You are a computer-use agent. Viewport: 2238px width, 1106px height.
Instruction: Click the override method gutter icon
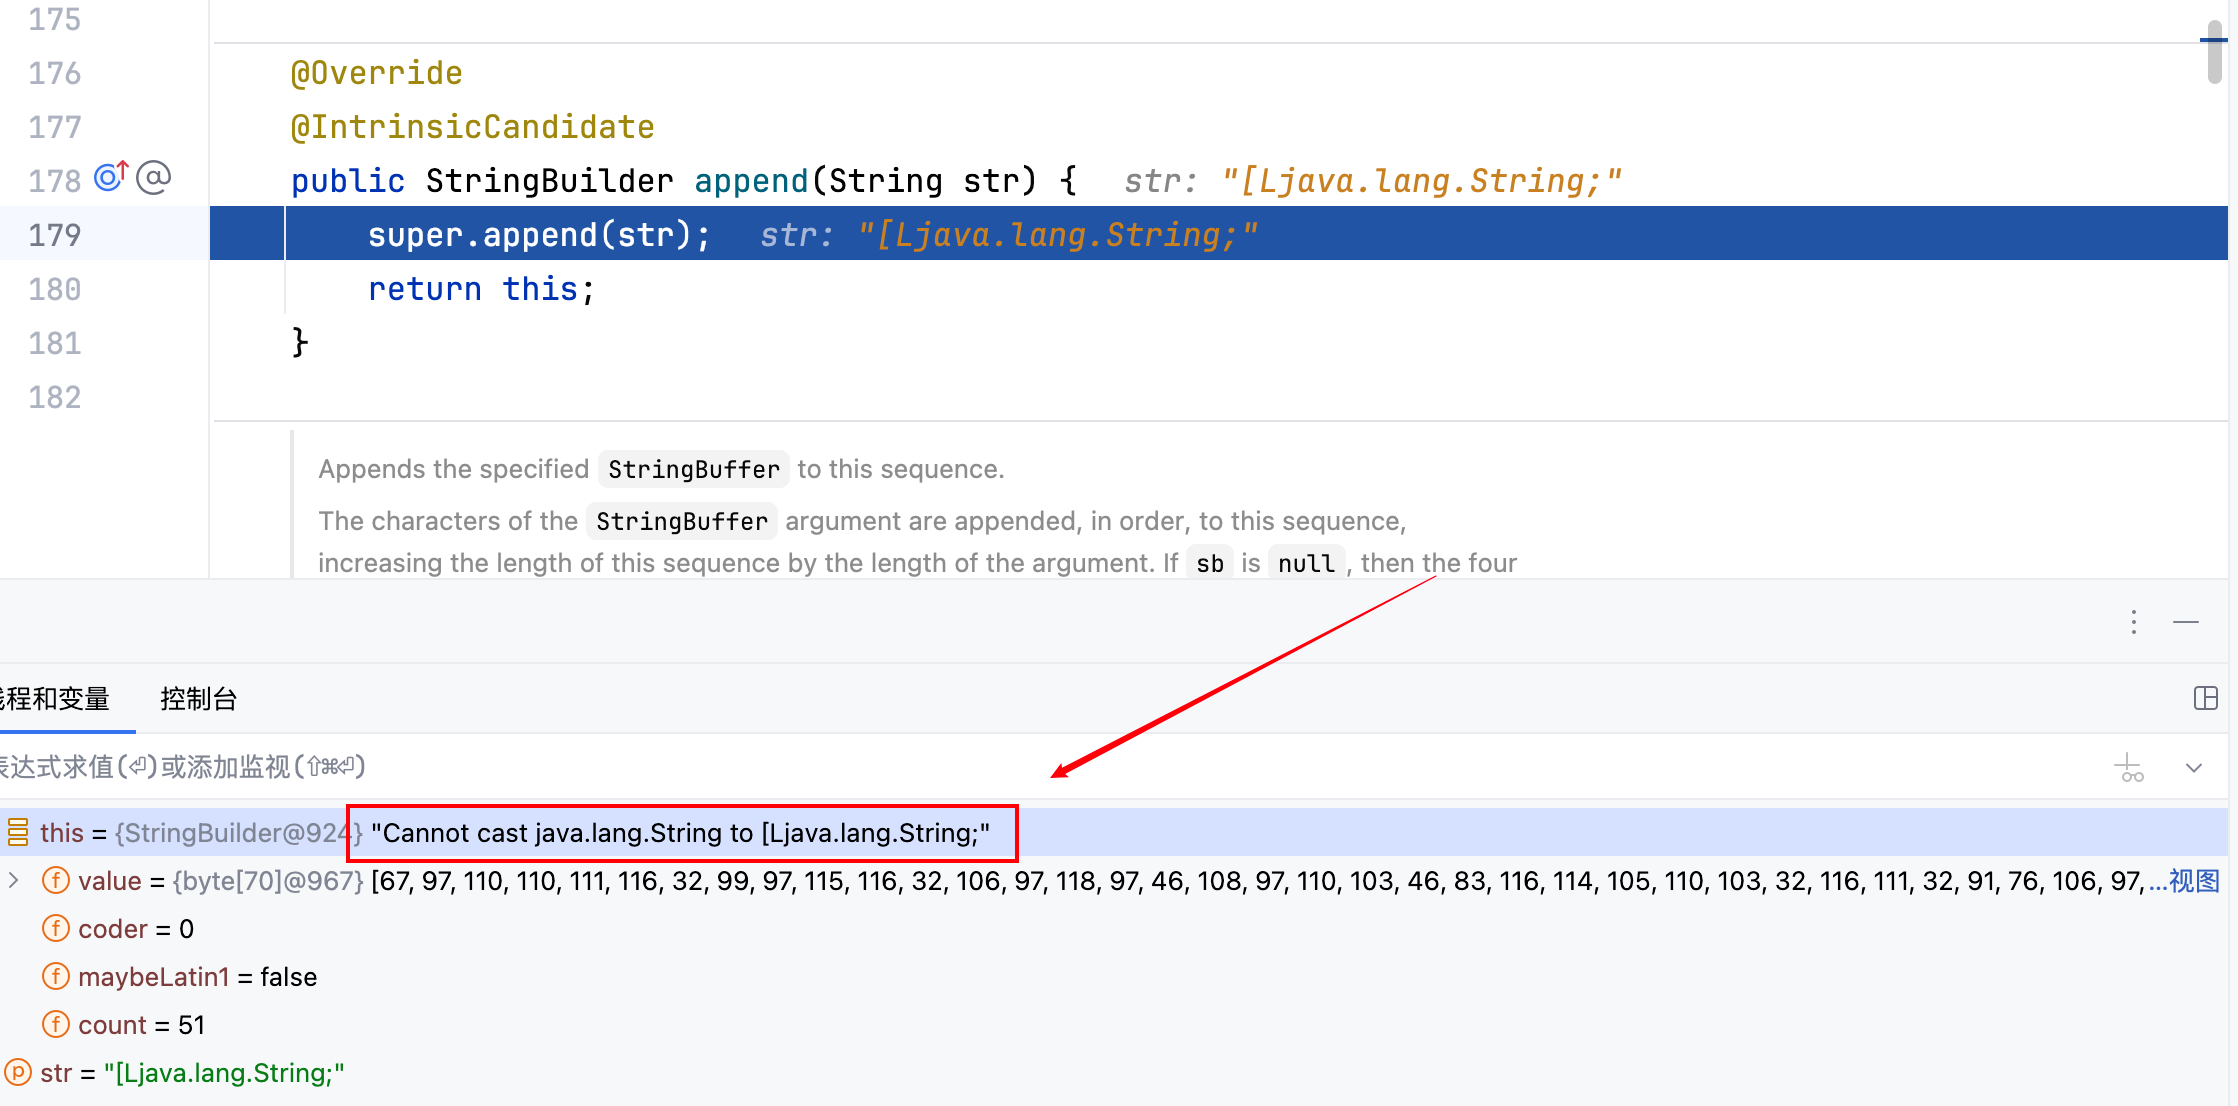point(110,177)
